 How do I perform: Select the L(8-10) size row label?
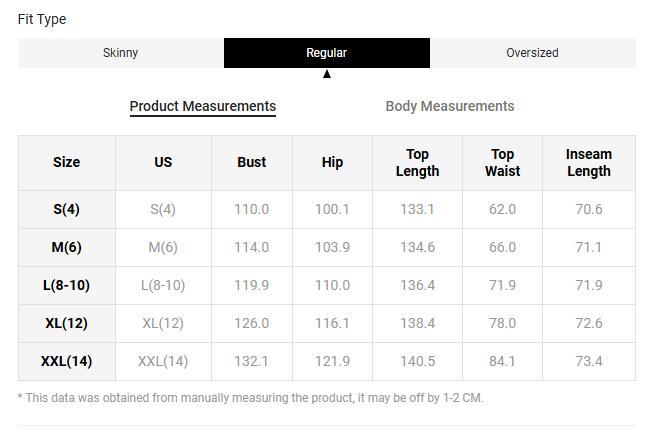[67, 285]
